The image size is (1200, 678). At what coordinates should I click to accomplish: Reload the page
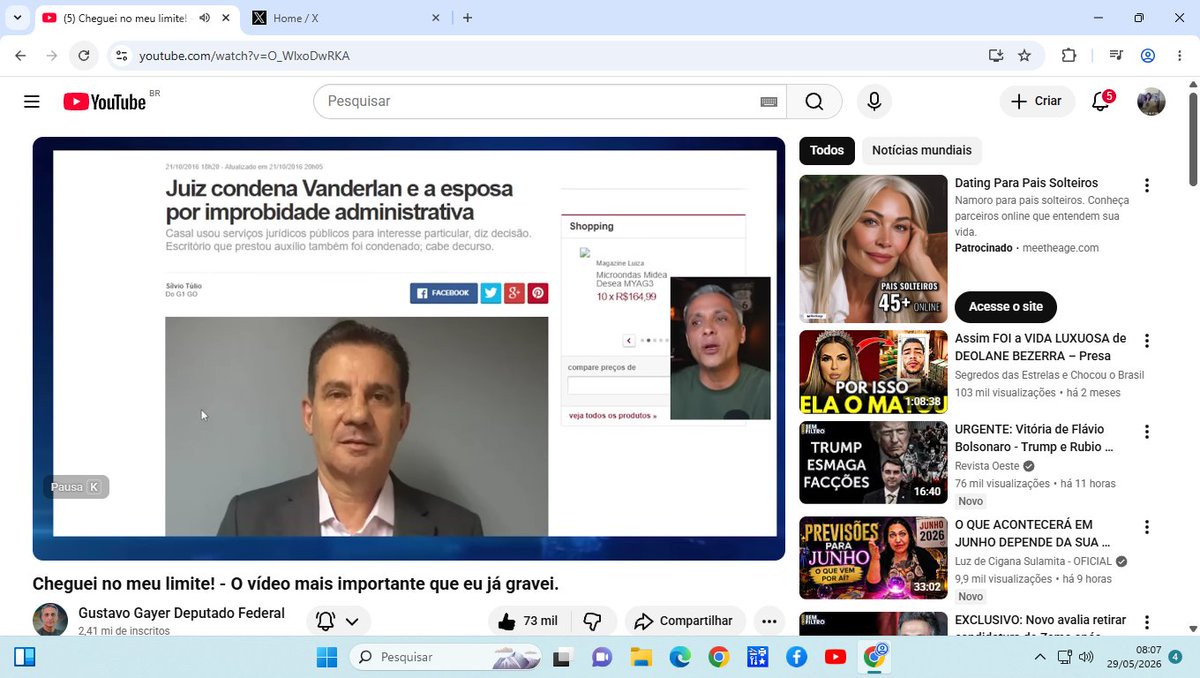pyautogui.click(x=84, y=56)
